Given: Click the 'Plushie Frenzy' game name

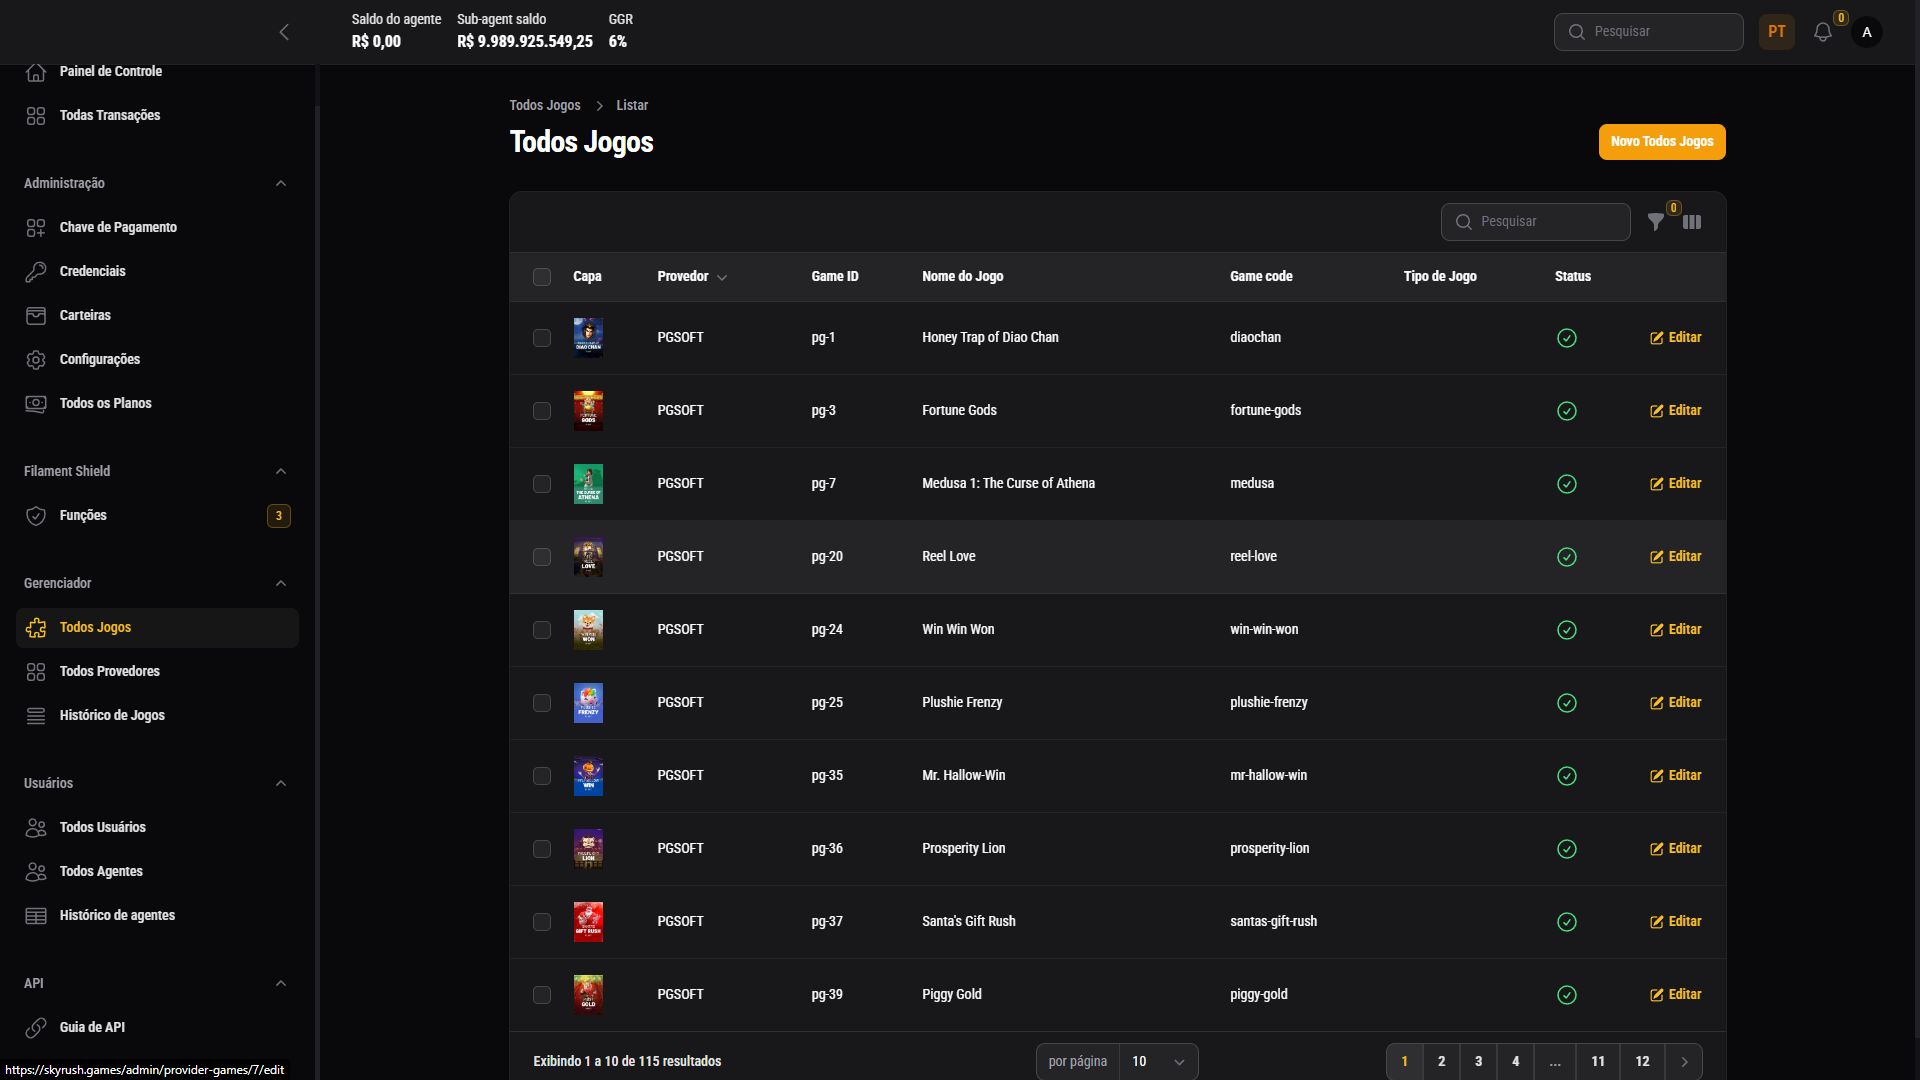Looking at the screenshot, I should pos(962,703).
